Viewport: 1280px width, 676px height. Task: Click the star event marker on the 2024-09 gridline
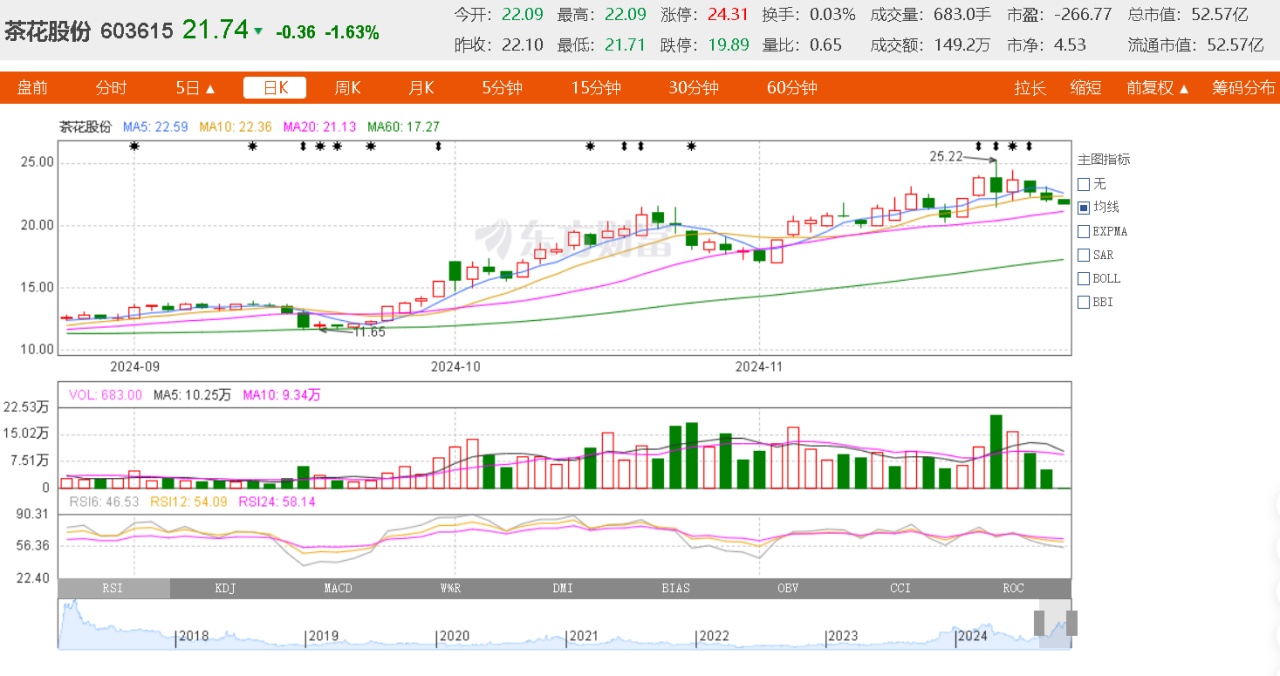(x=135, y=146)
